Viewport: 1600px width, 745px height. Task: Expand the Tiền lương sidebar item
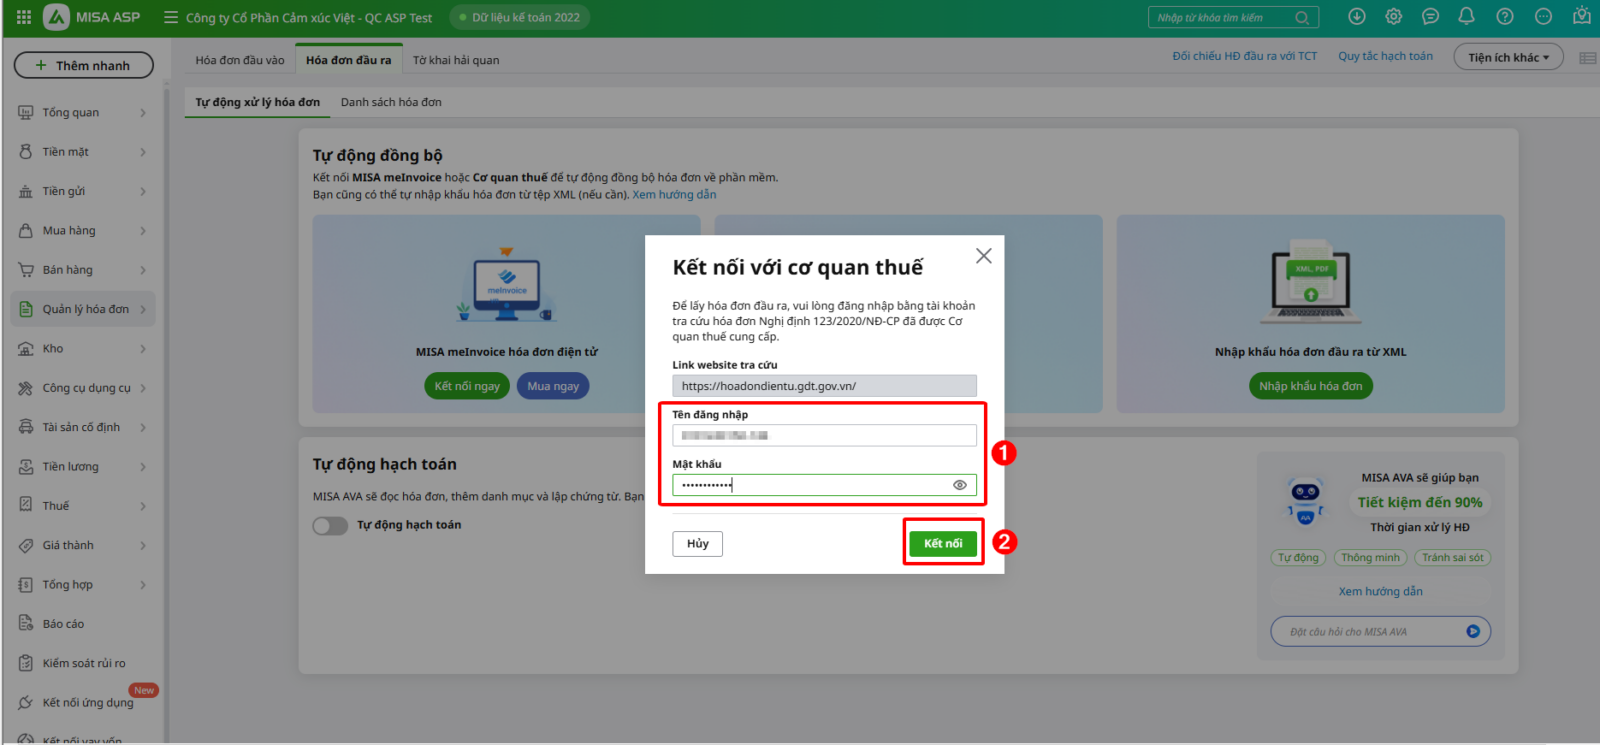85,467
